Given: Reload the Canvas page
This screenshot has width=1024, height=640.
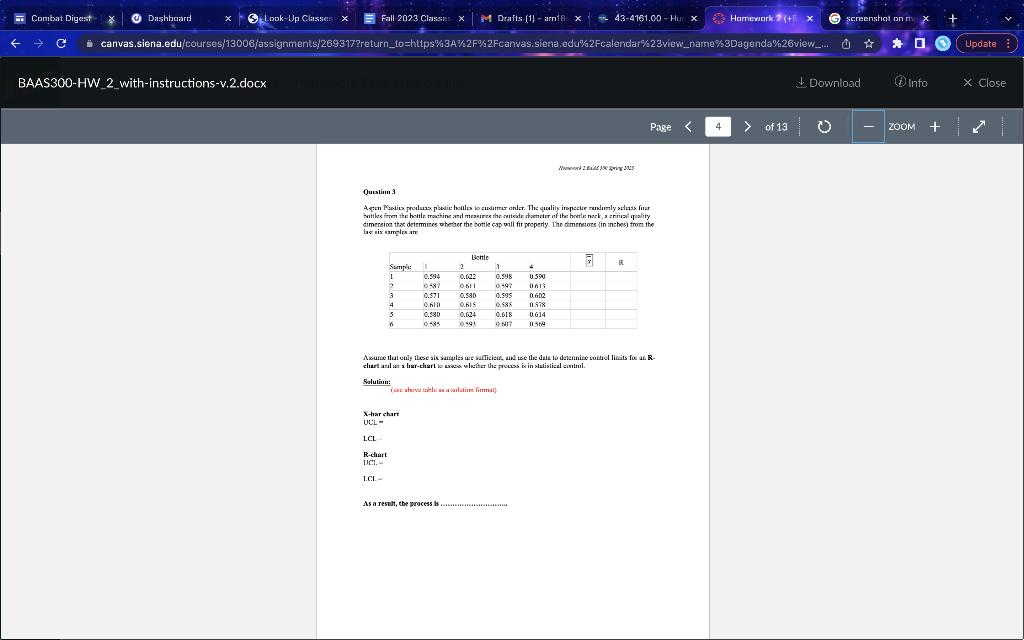Looking at the screenshot, I should pos(63,44).
